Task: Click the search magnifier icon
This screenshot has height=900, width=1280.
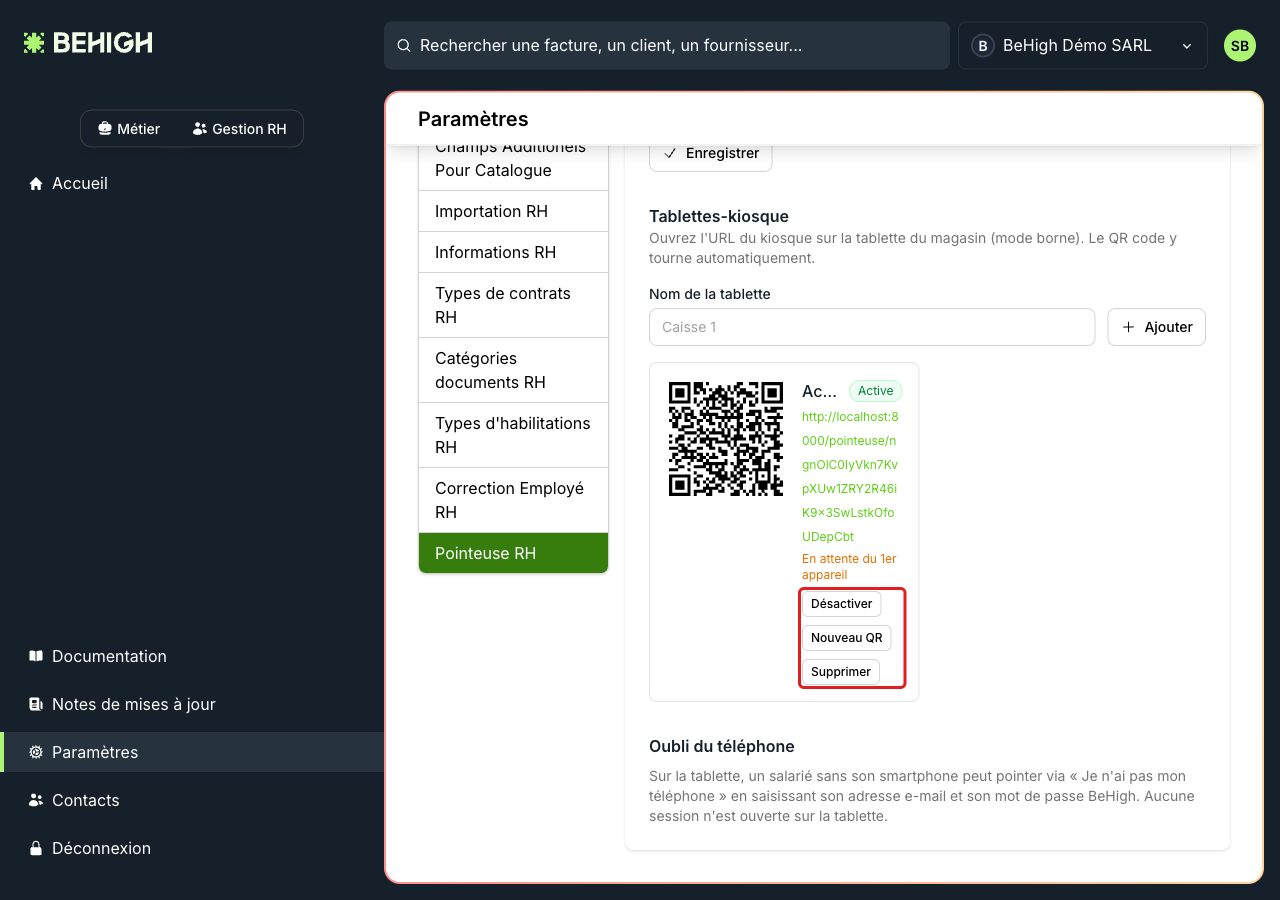Action: [404, 46]
